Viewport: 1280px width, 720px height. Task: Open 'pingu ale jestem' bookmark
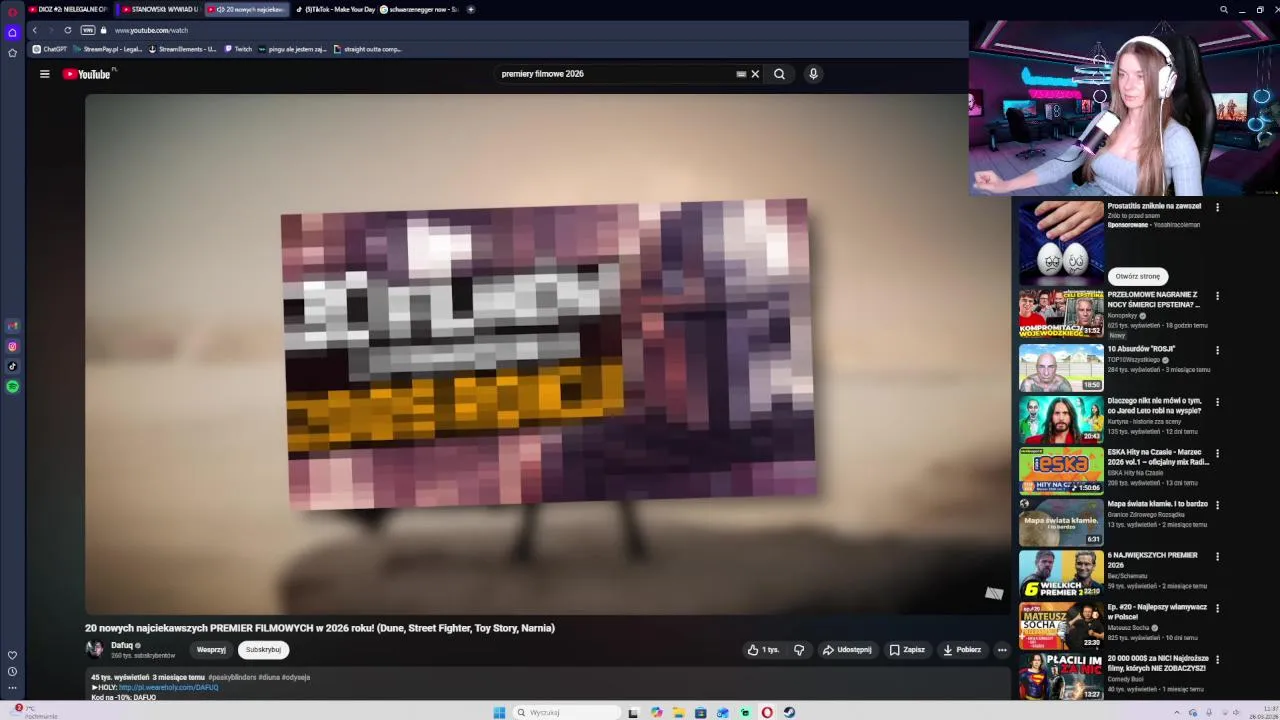[x=293, y=49]
